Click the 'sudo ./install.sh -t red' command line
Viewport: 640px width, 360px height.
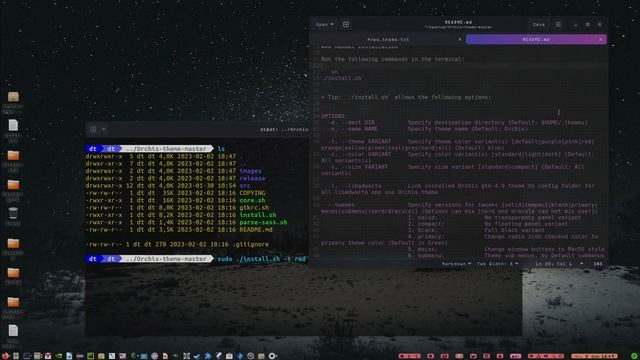(x=262, y=259)
